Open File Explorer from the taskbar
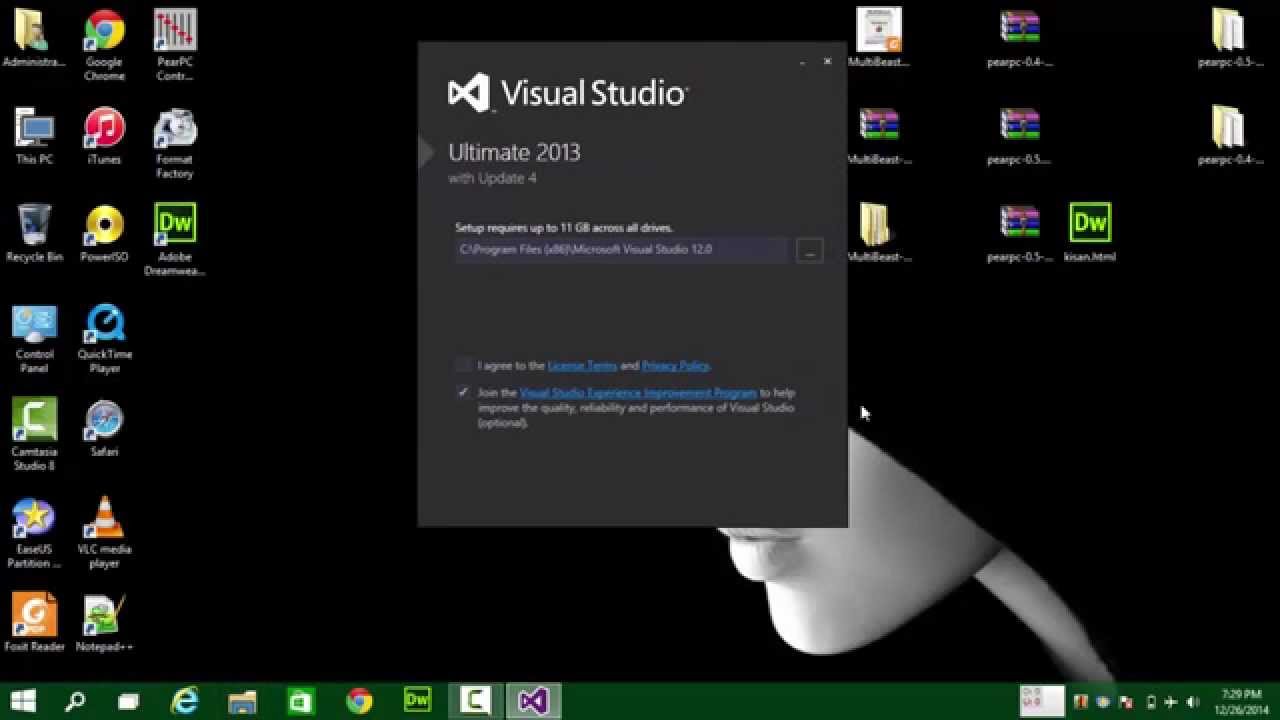 tap(243, 701)
